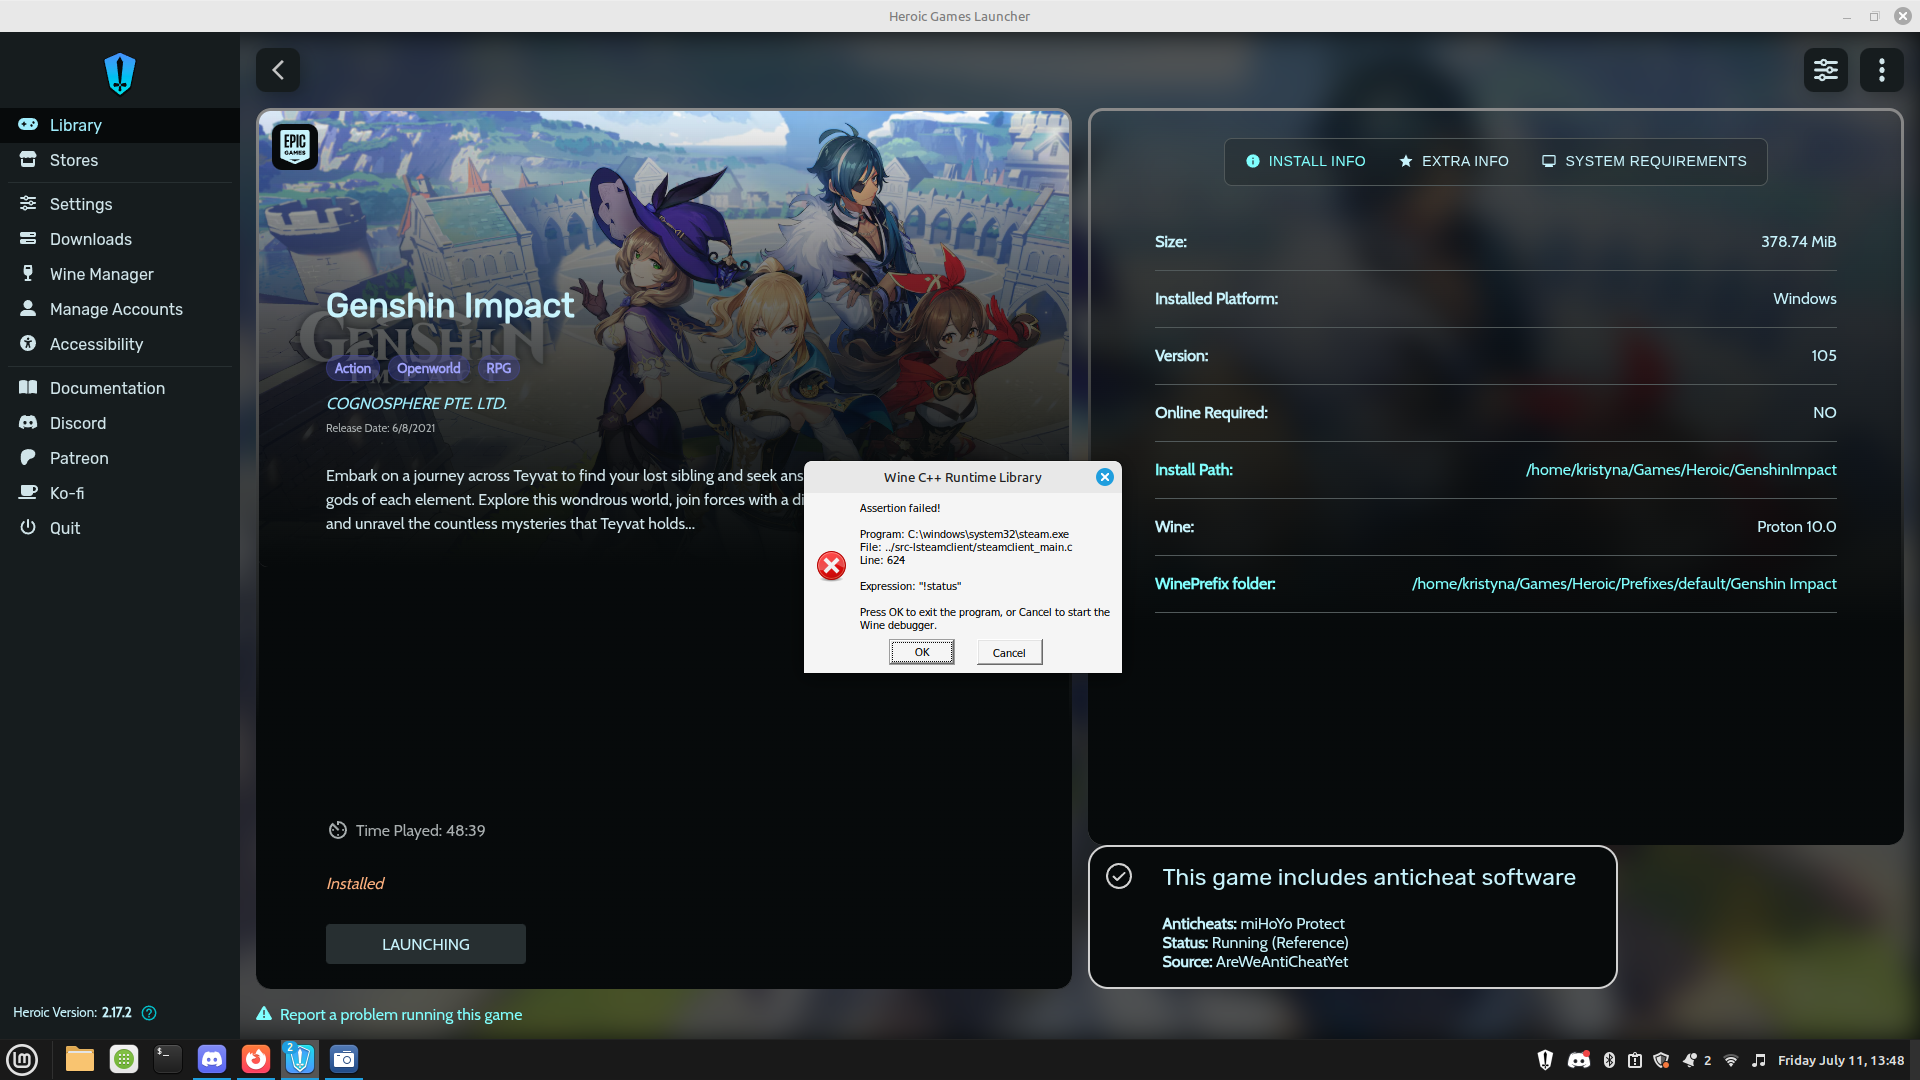1920x1080 pixels.
Task: Open Downloads in the sidebar
Action: click(120, 239)
